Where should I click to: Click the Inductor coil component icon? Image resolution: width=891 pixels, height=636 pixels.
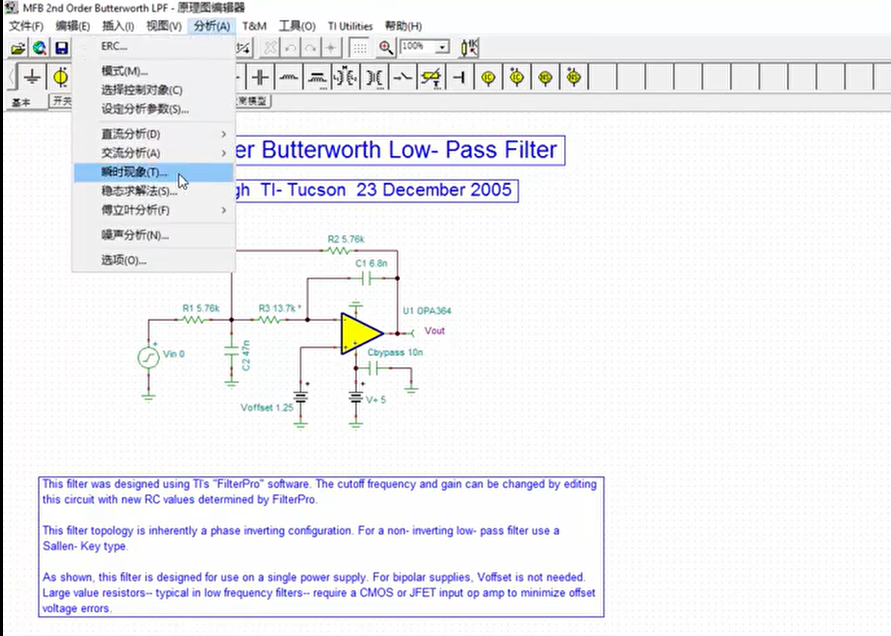coord(289,77)
